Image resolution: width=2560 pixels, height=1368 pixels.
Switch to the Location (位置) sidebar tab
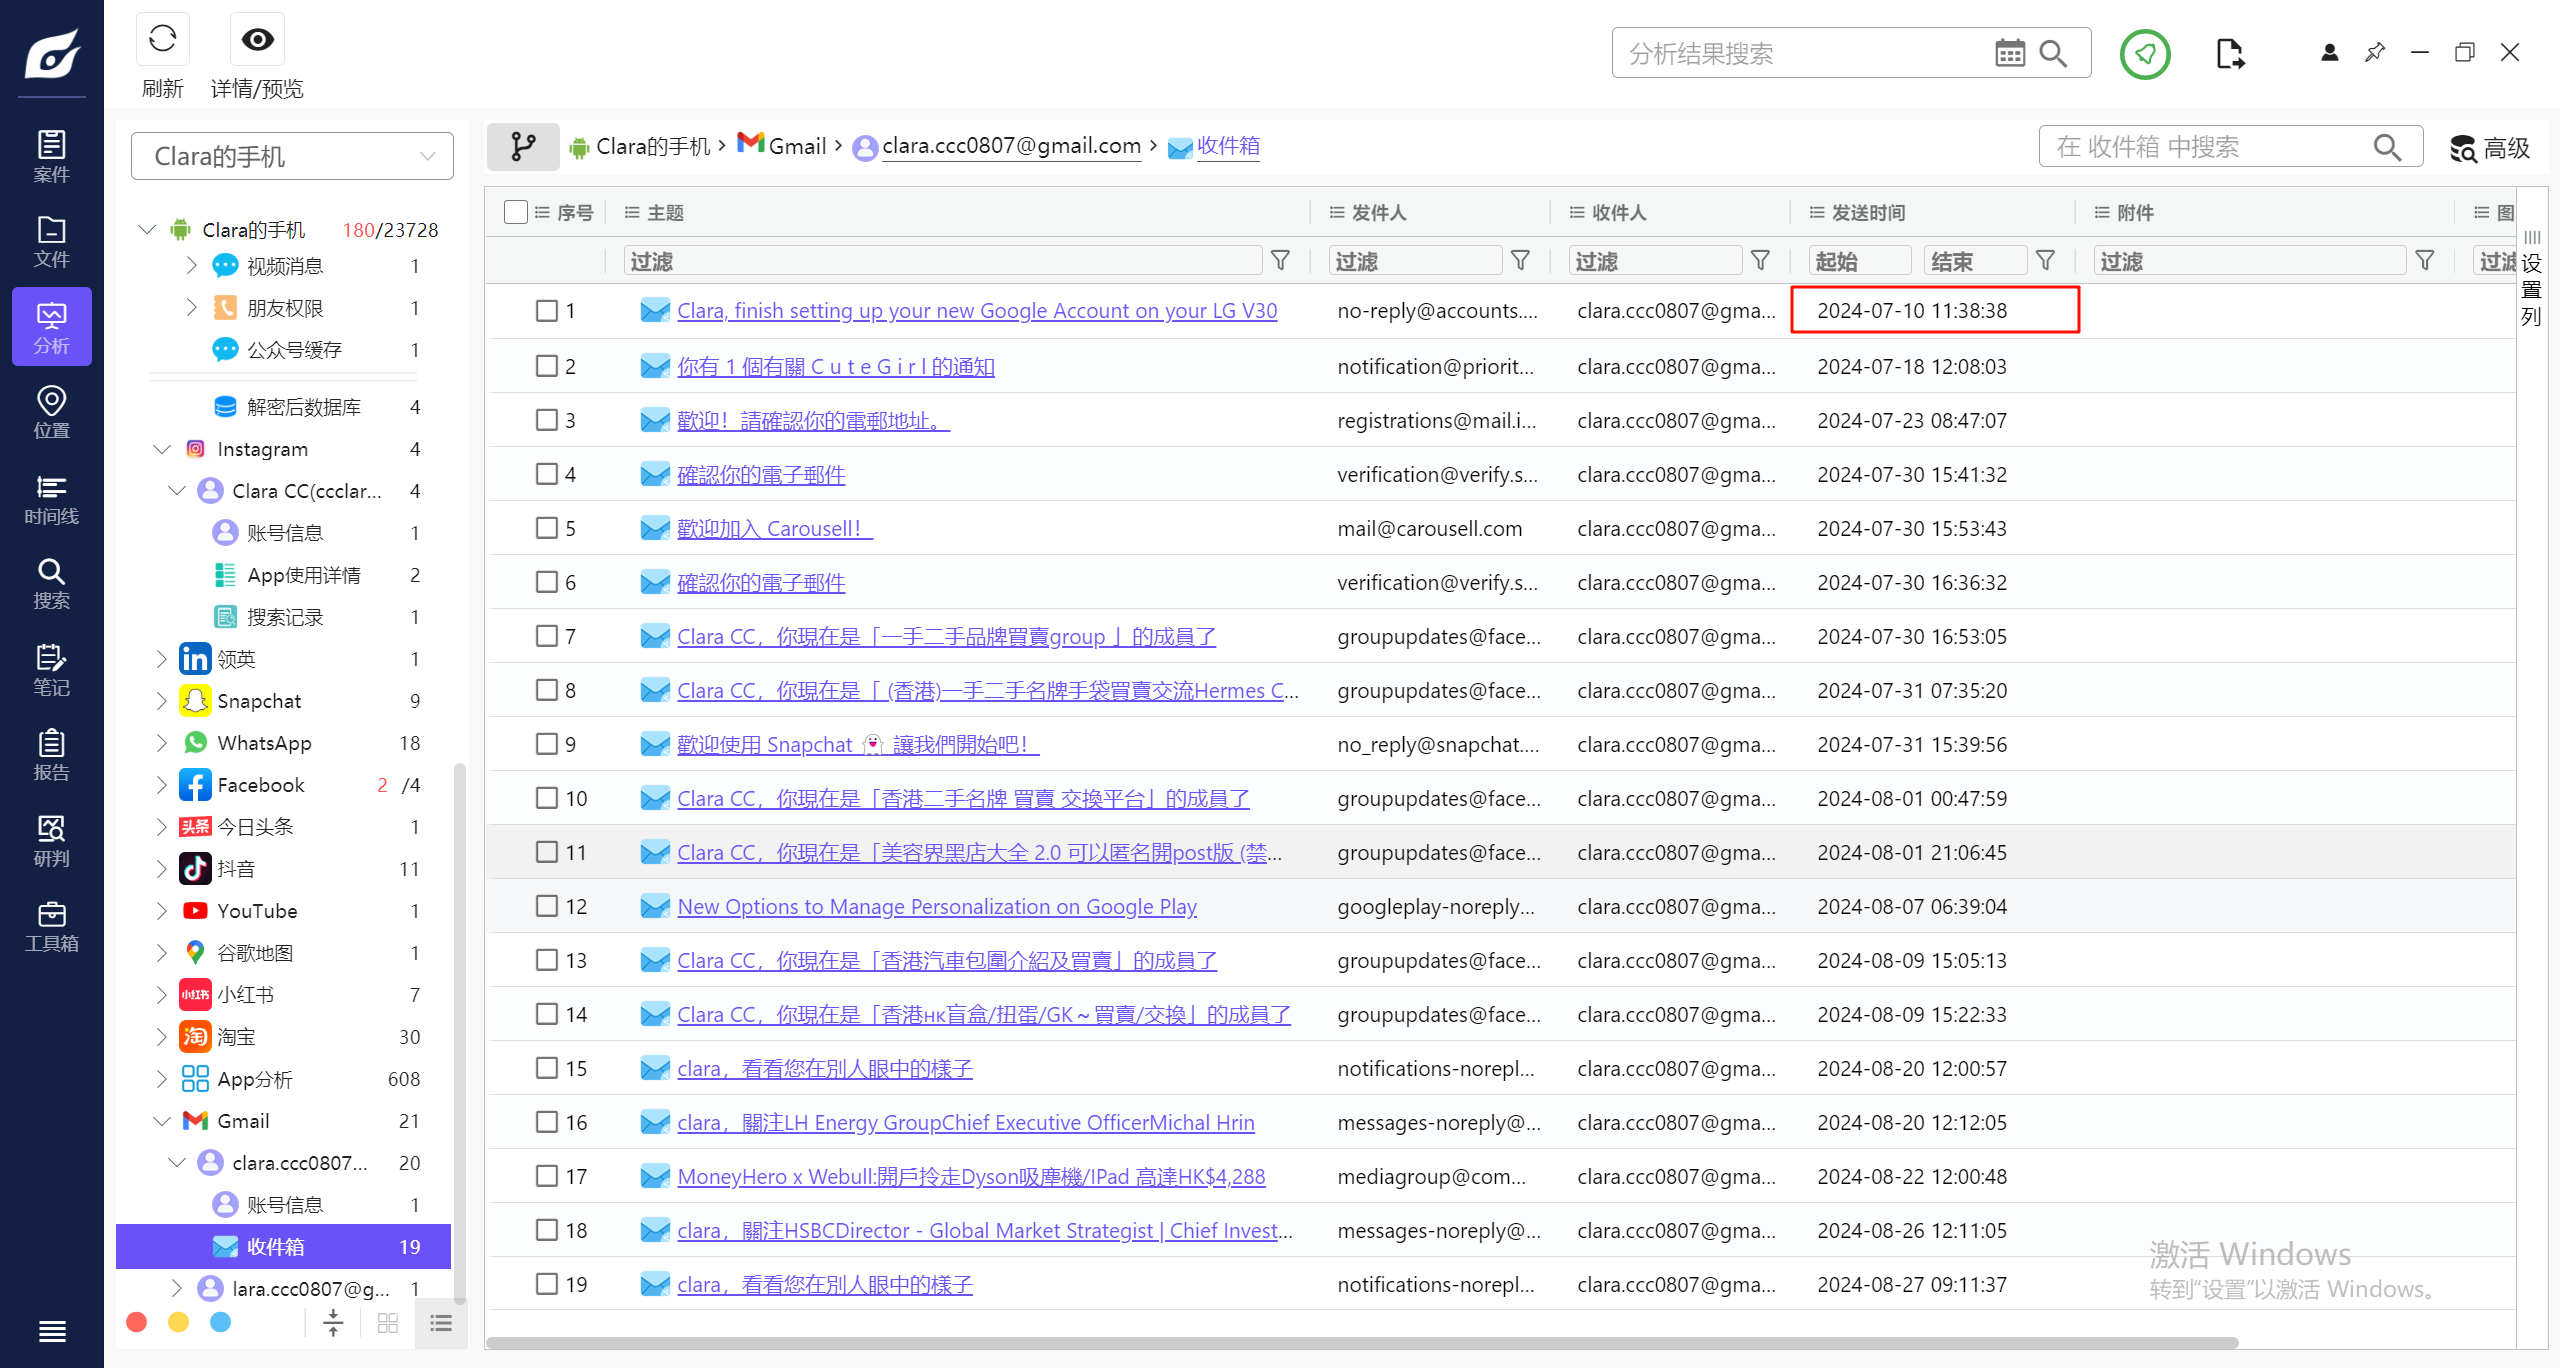[x=51, y=412]
